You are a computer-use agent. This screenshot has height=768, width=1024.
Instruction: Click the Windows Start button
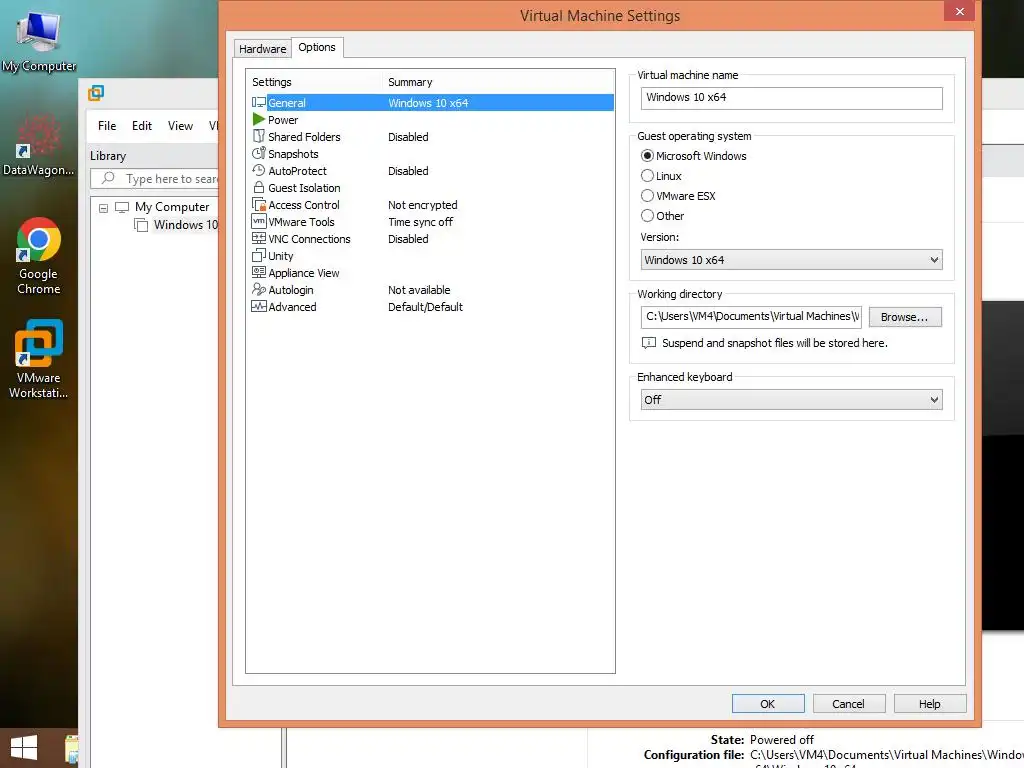pos(24,748)
